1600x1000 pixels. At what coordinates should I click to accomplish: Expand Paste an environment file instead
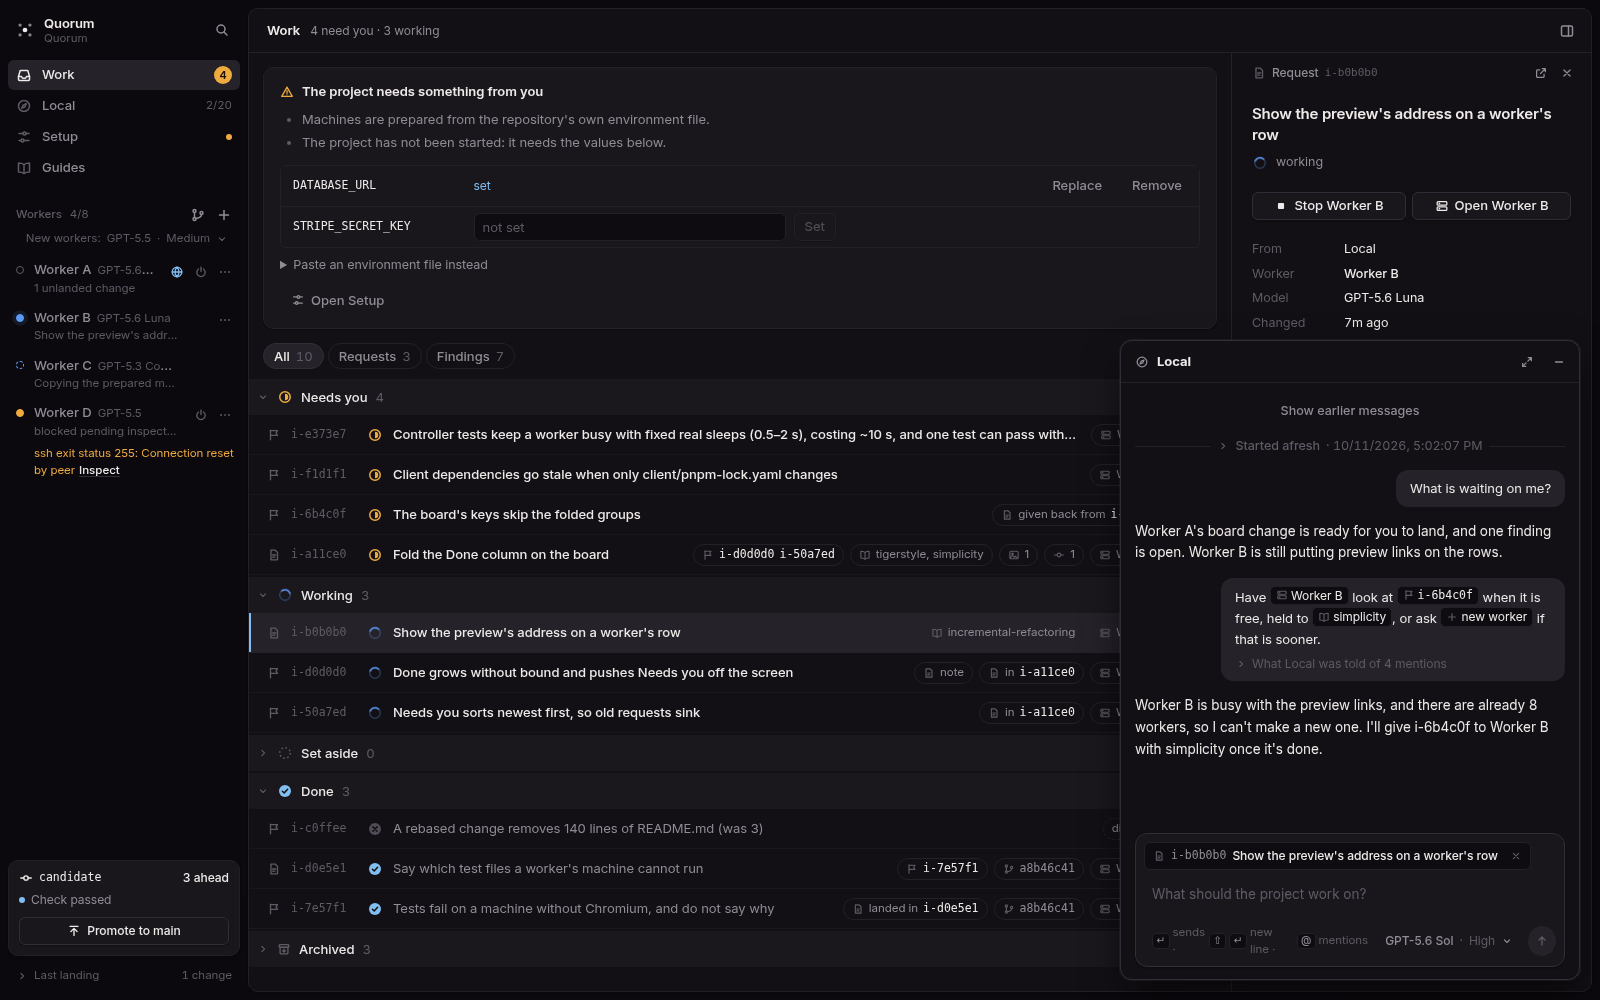(384, 265)
